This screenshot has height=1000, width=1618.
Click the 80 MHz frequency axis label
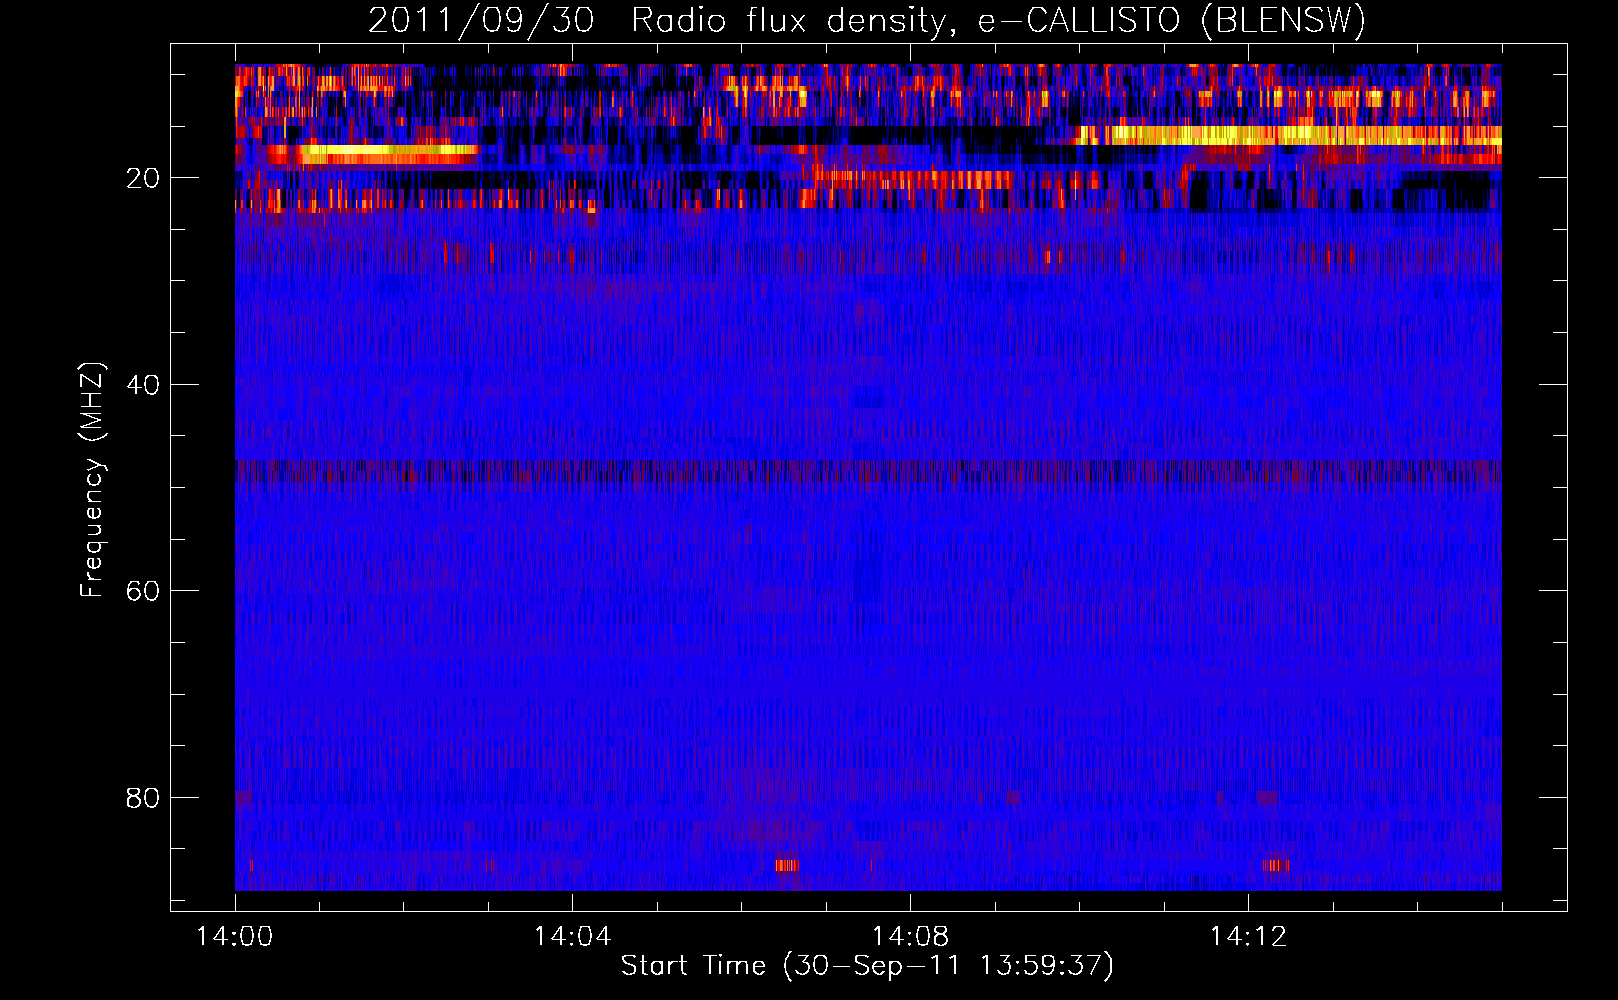144,798
